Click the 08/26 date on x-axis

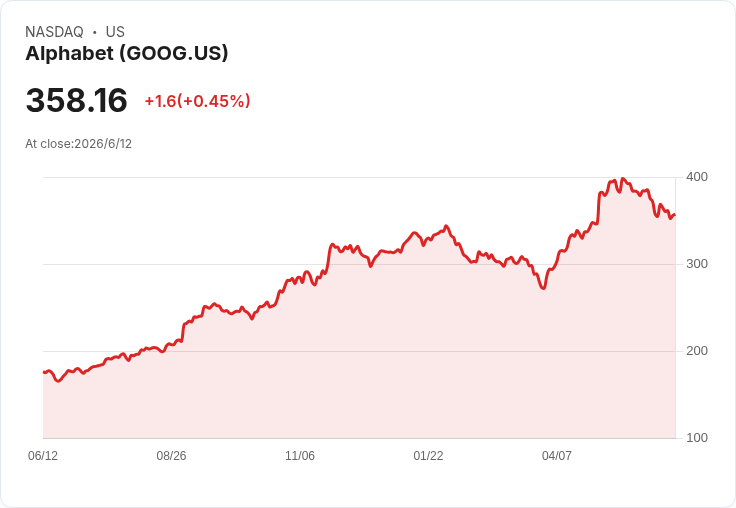click(171, 456)
